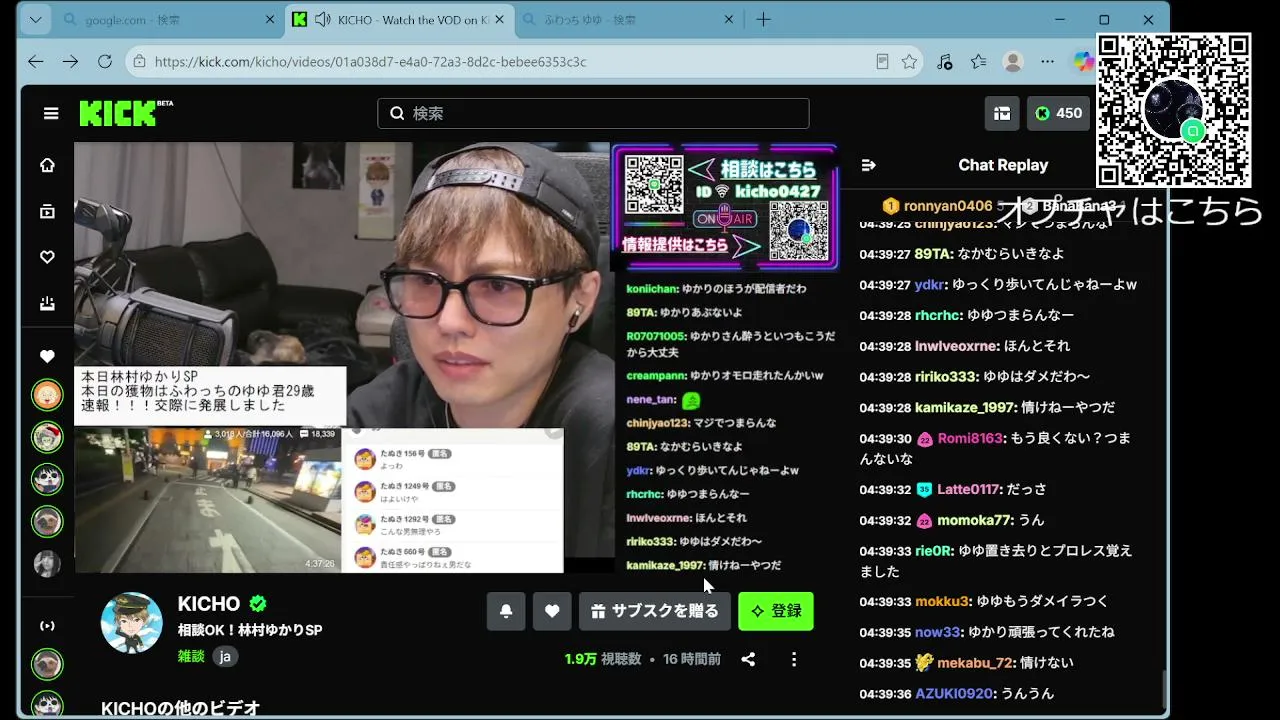
Task: Open chat user 89TA's profile
Action: pos(932,254)
